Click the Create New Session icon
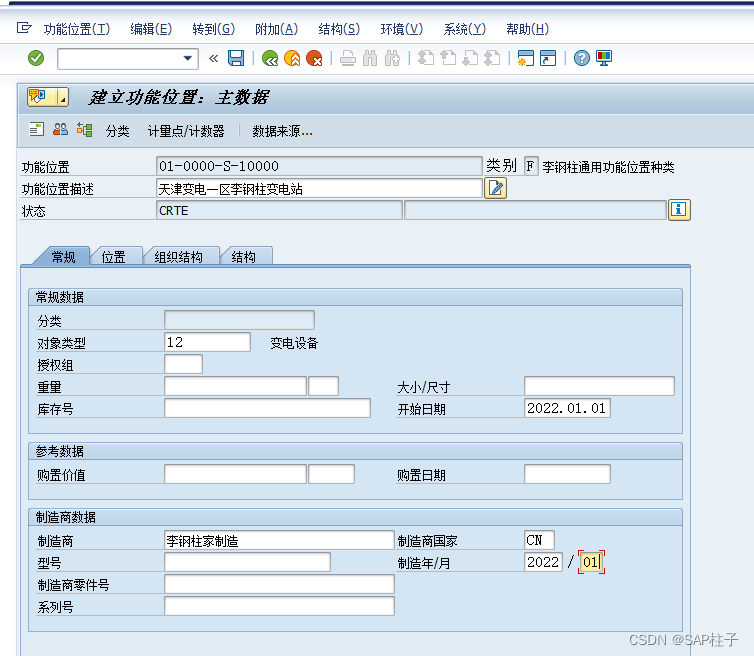 (526, 59)
